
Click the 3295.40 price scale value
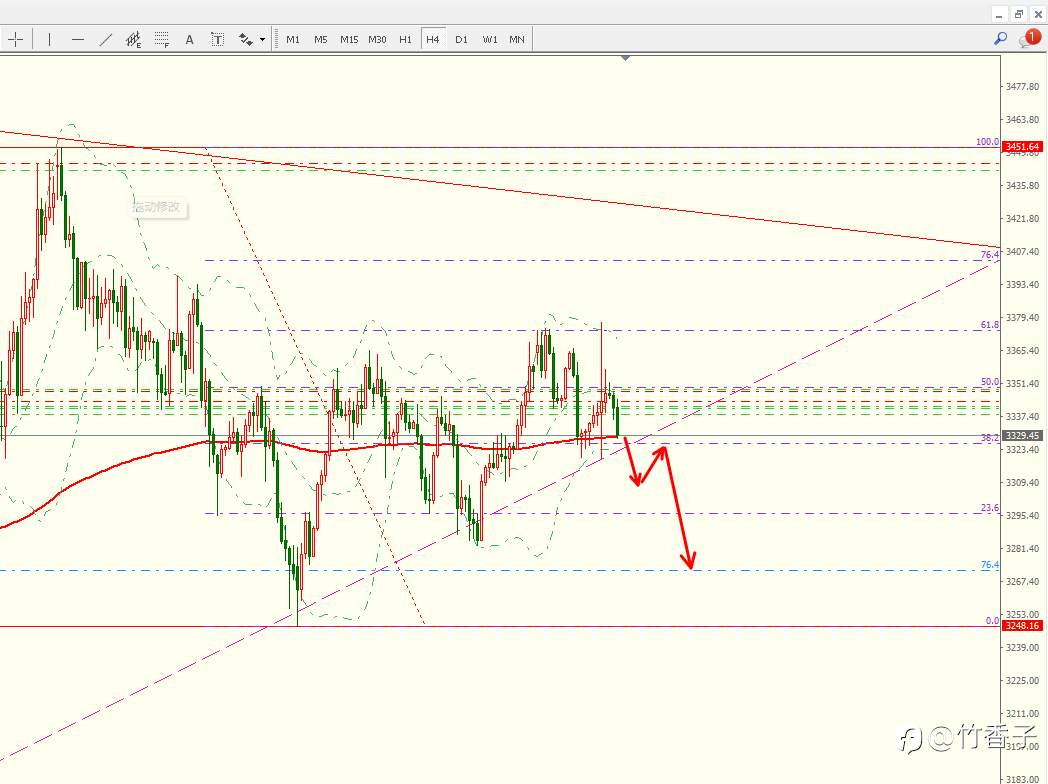[x=1023, y=515]
